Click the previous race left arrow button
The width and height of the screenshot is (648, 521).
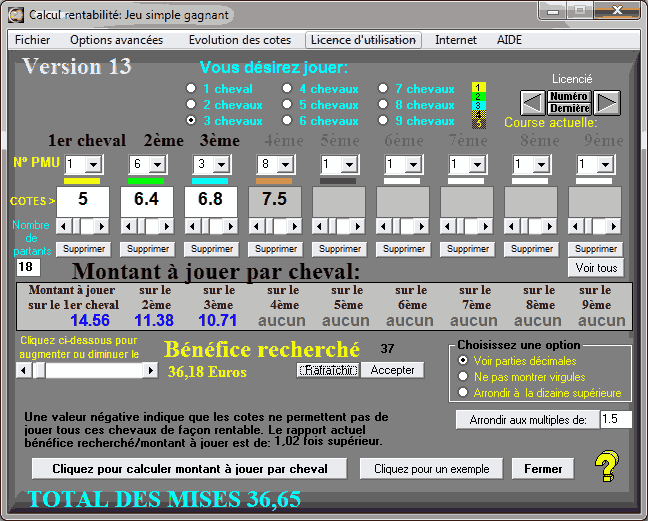tap(532, 102)
